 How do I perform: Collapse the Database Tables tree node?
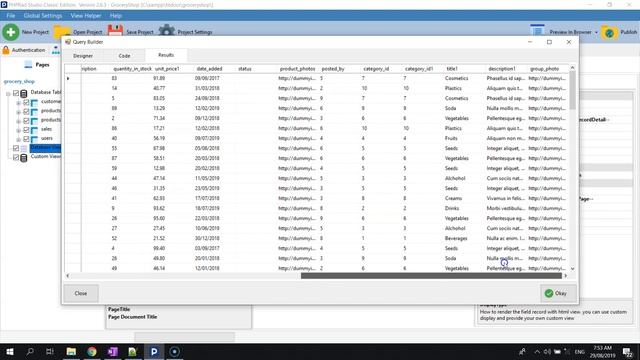8,94
